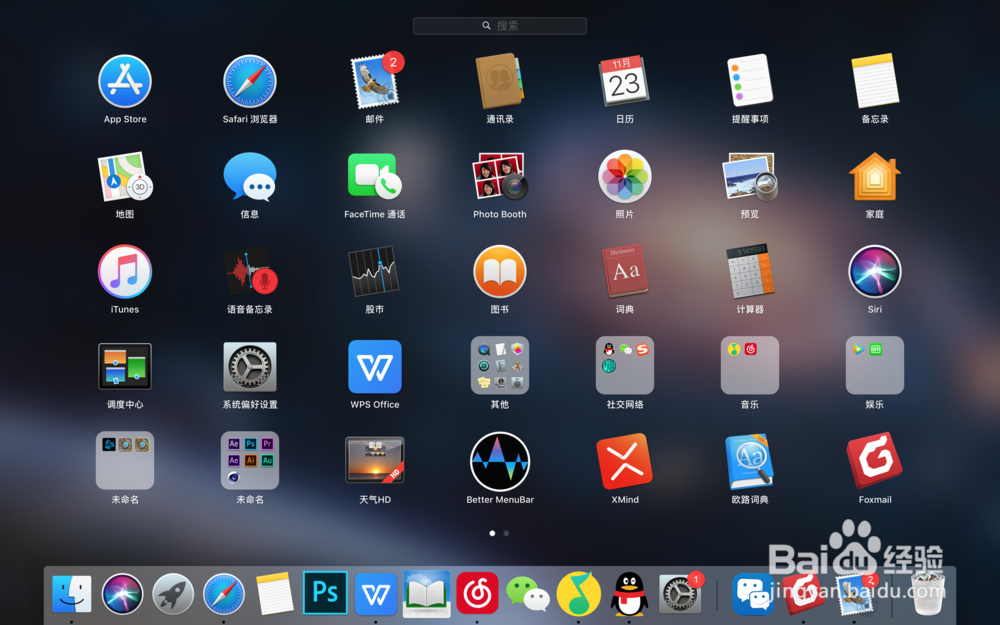Open App Store from Launchpad
Screen dimensions: 1000x625
tap(125, 81)
